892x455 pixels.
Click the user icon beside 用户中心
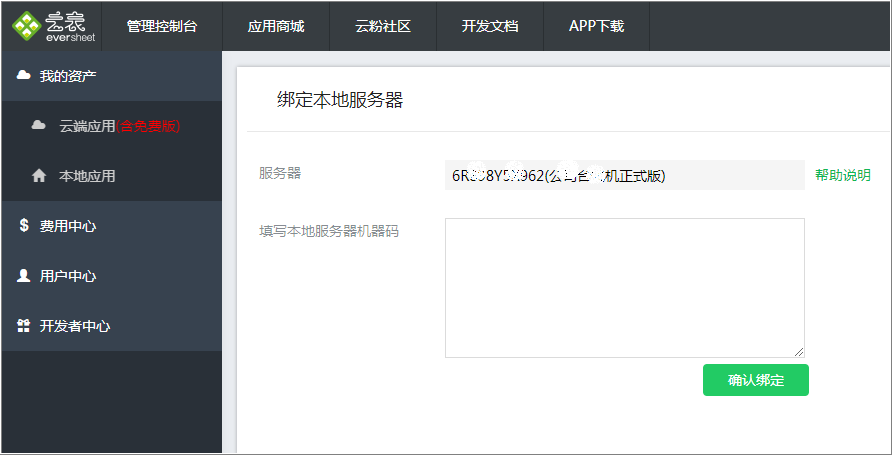(x=23, y=276)
